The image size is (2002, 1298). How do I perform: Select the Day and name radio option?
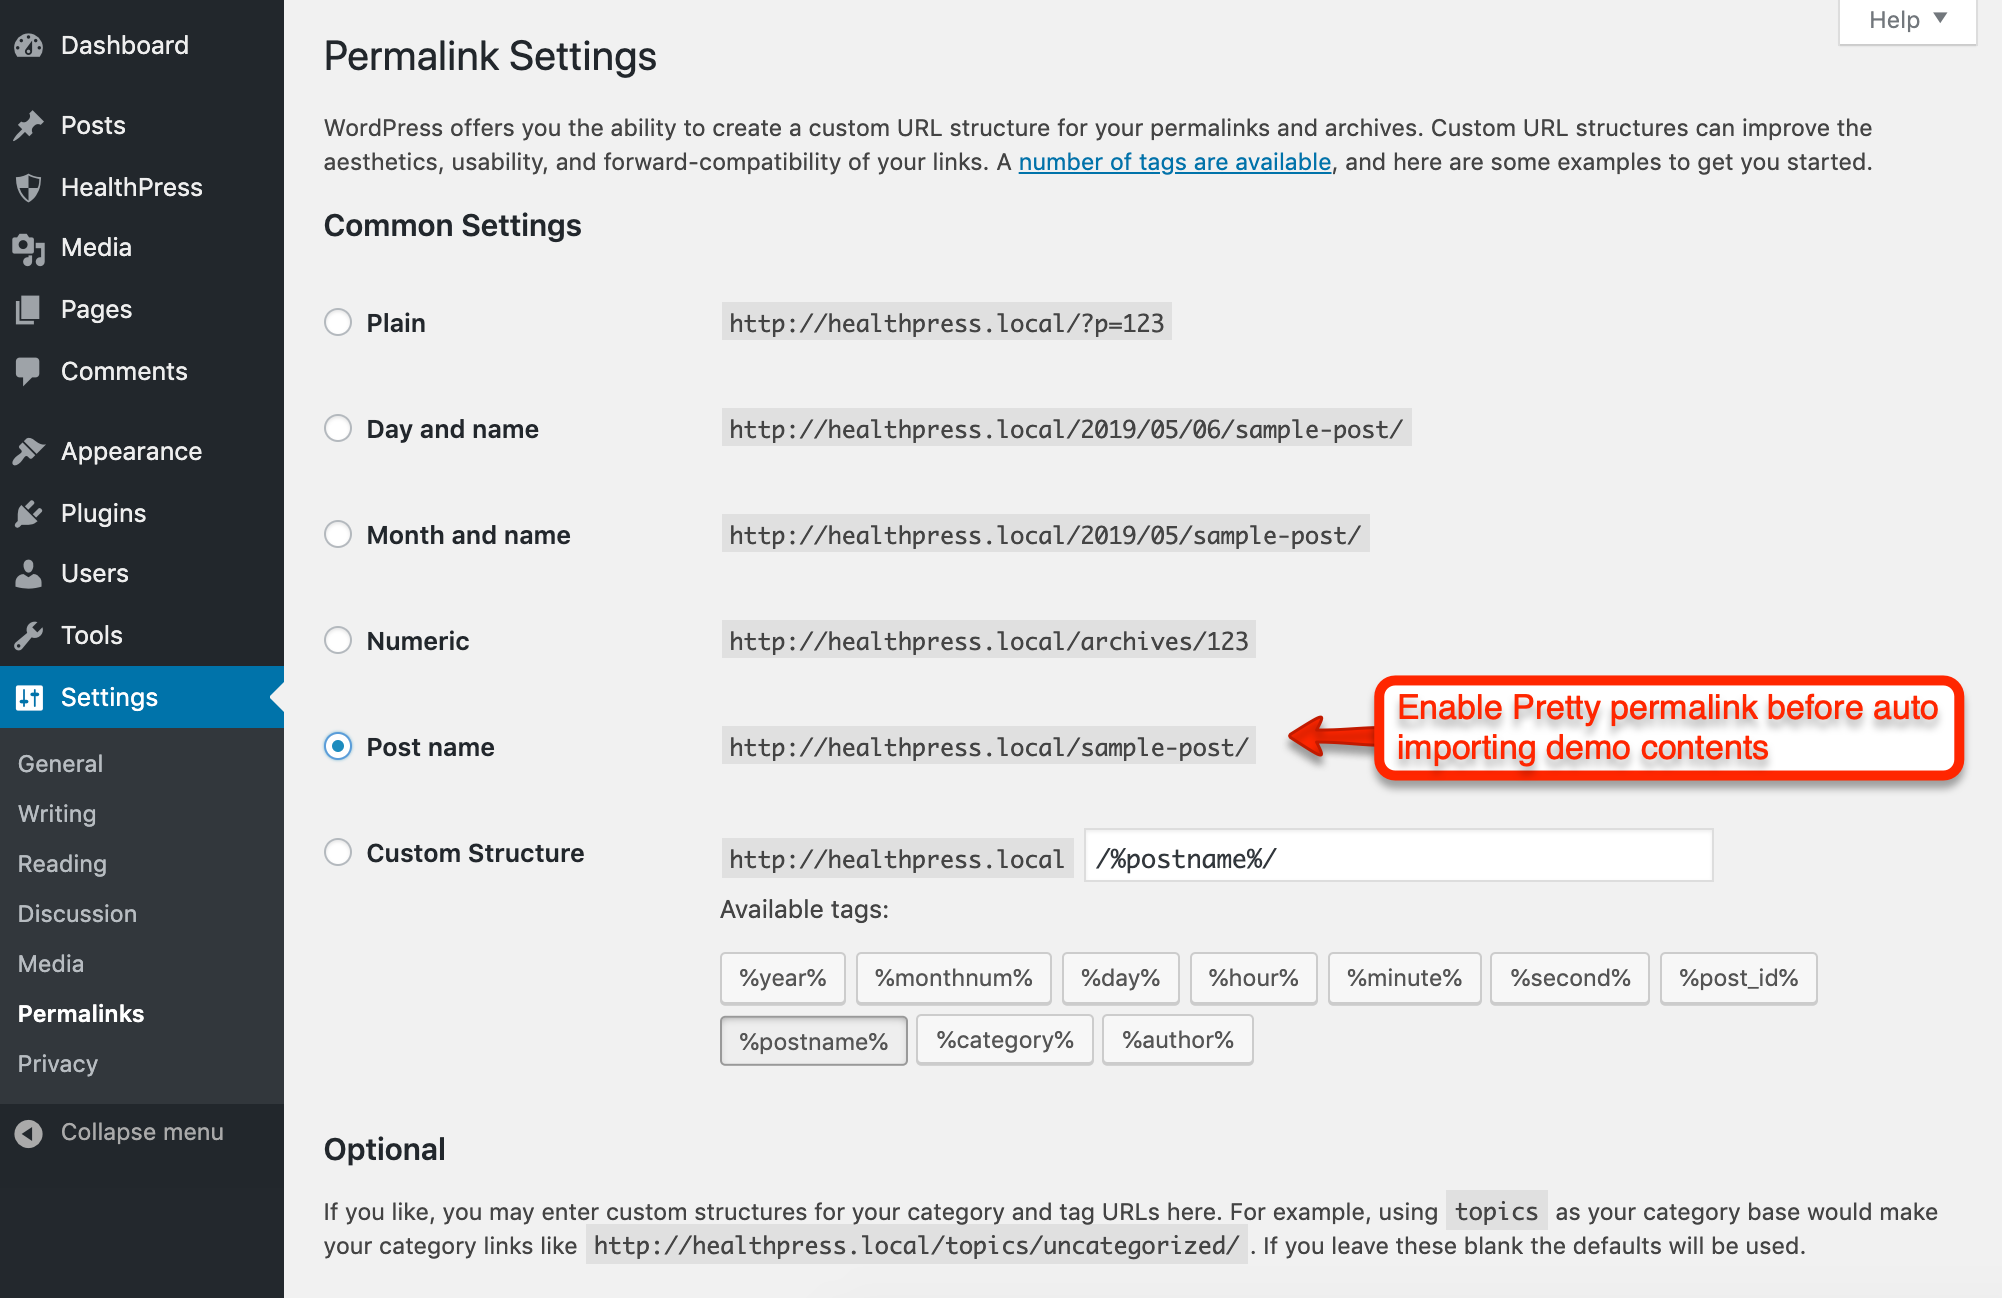338,429
